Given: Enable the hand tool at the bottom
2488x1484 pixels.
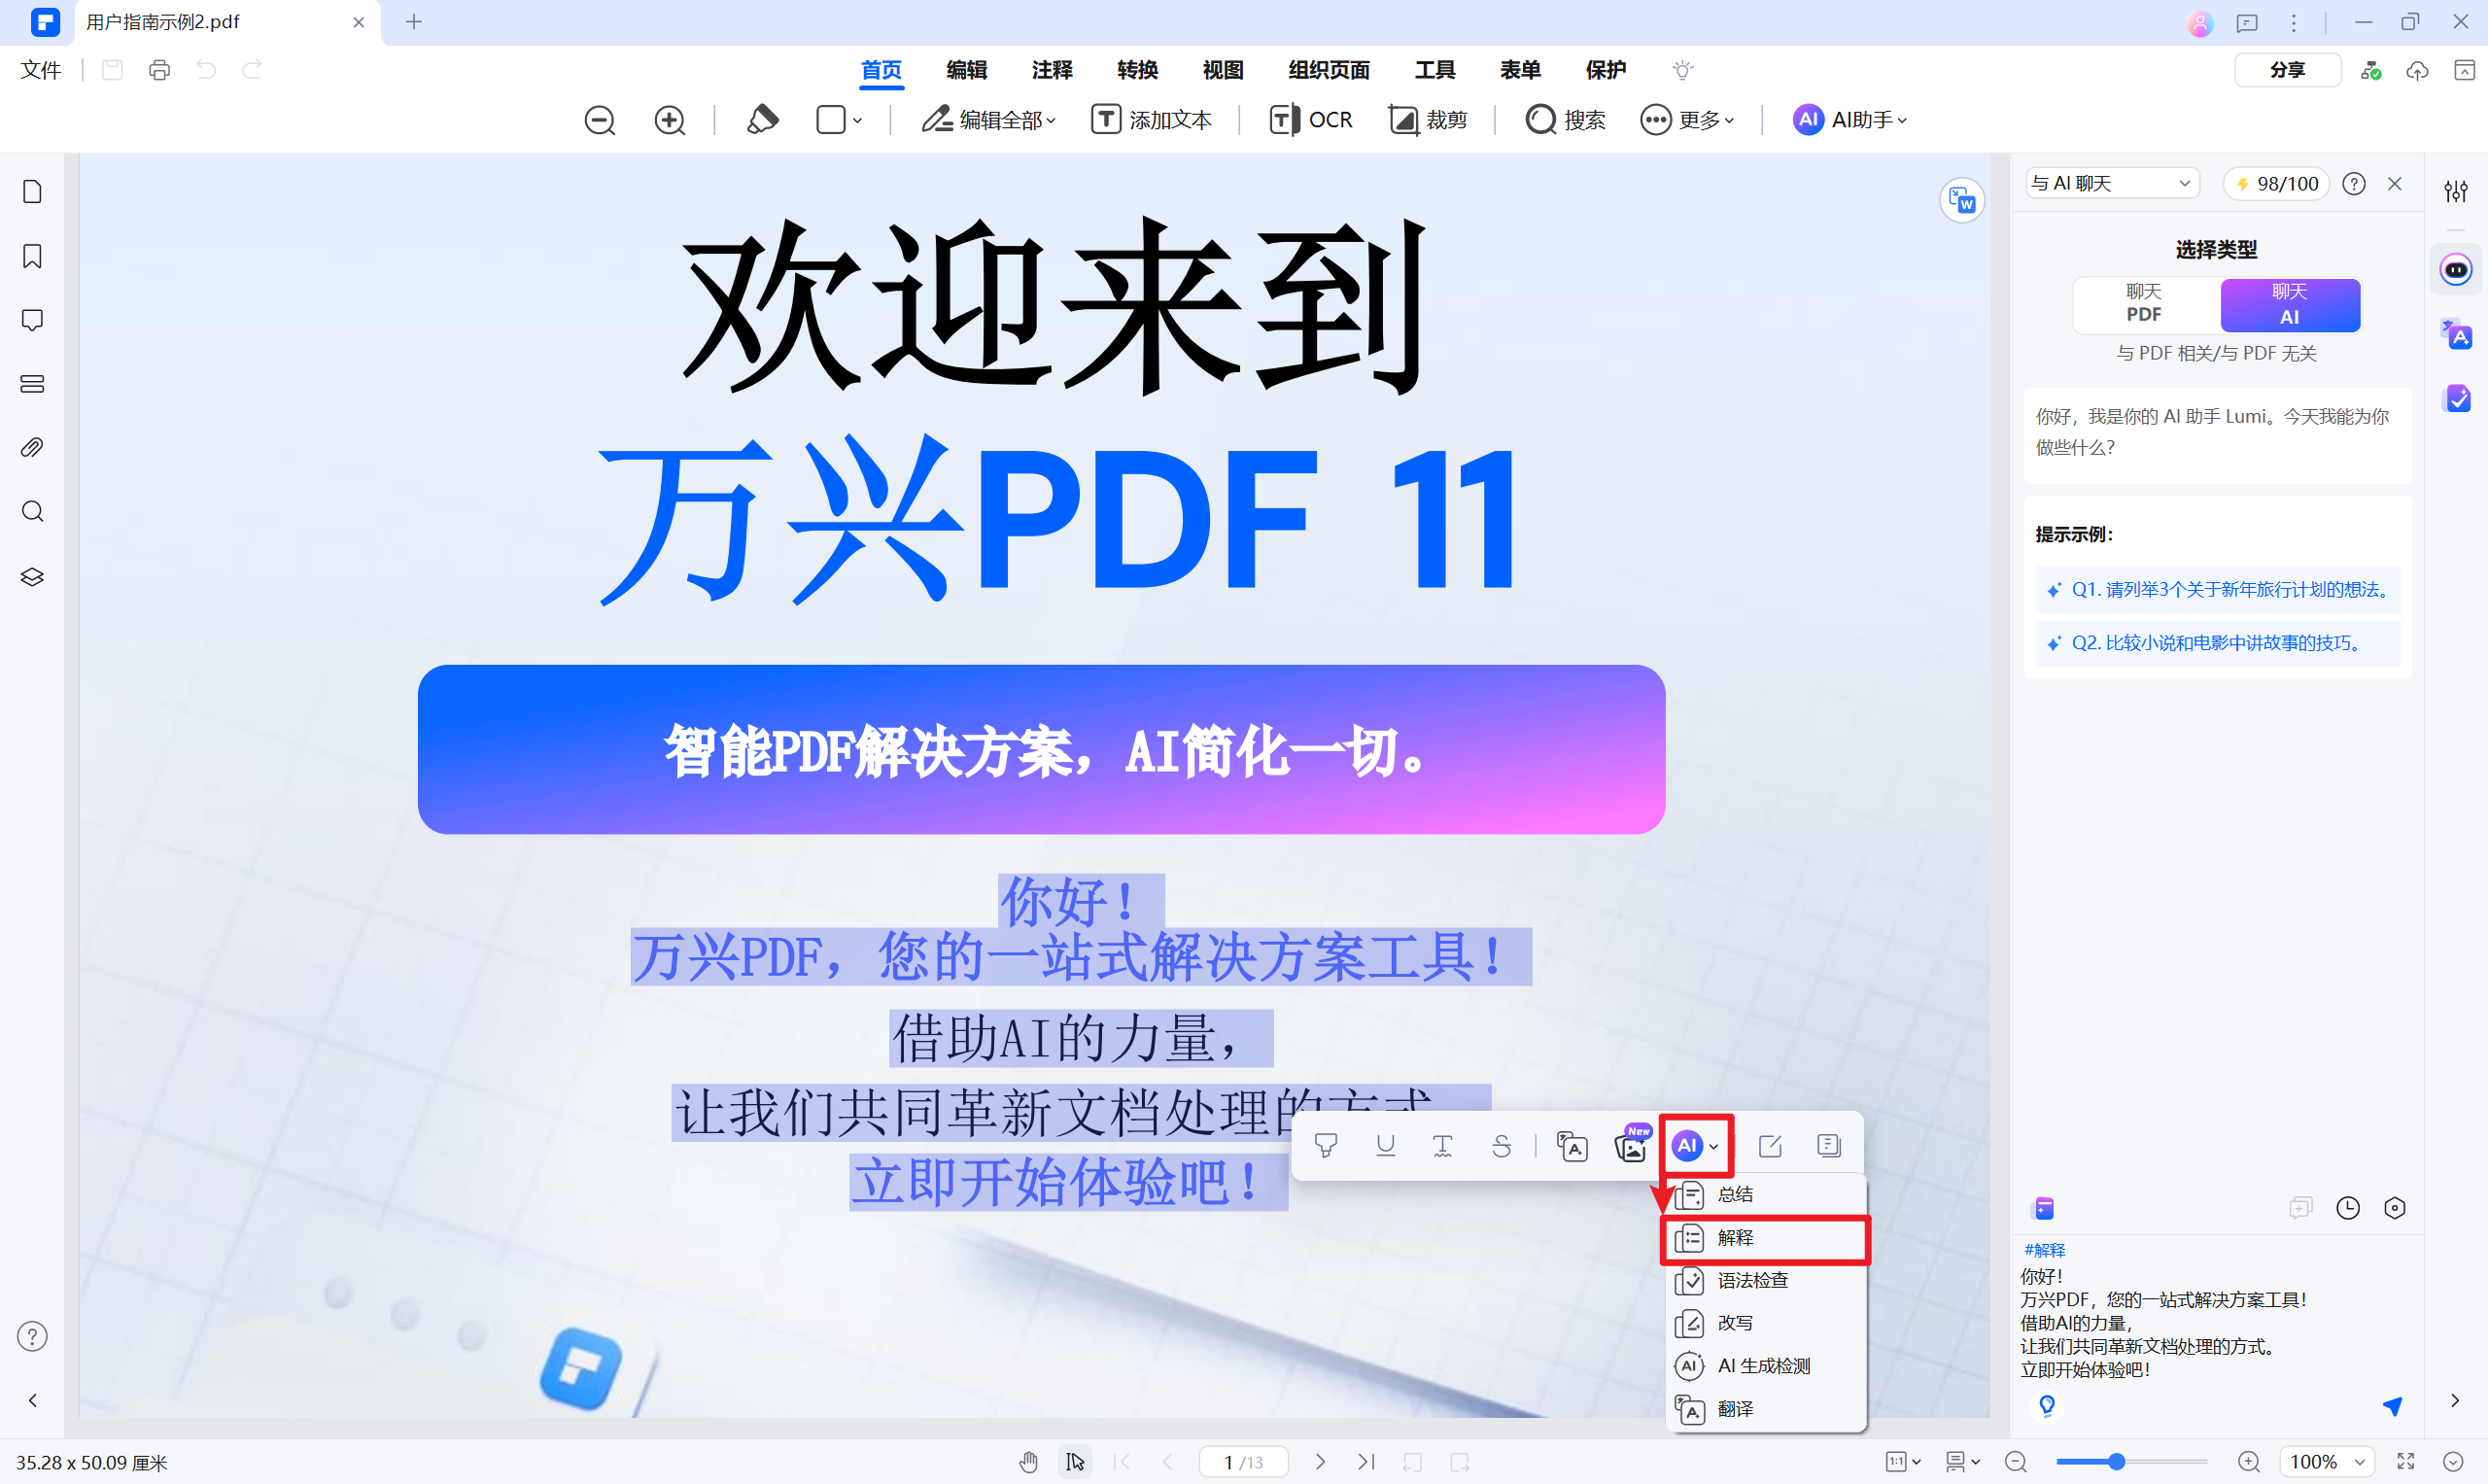Looking at the screenshot, I should pyautogui.click(x=1029, y=1461).
